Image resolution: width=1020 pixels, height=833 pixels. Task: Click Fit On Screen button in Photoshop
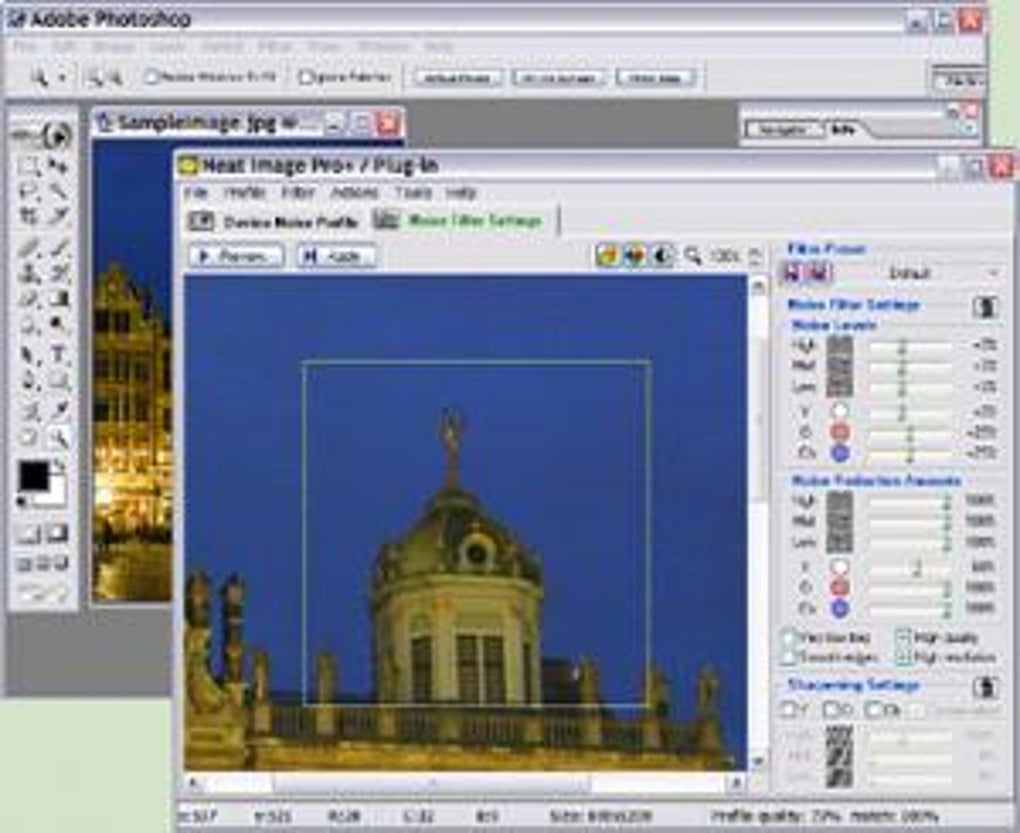pyautogui.click(x=559, y=78)
